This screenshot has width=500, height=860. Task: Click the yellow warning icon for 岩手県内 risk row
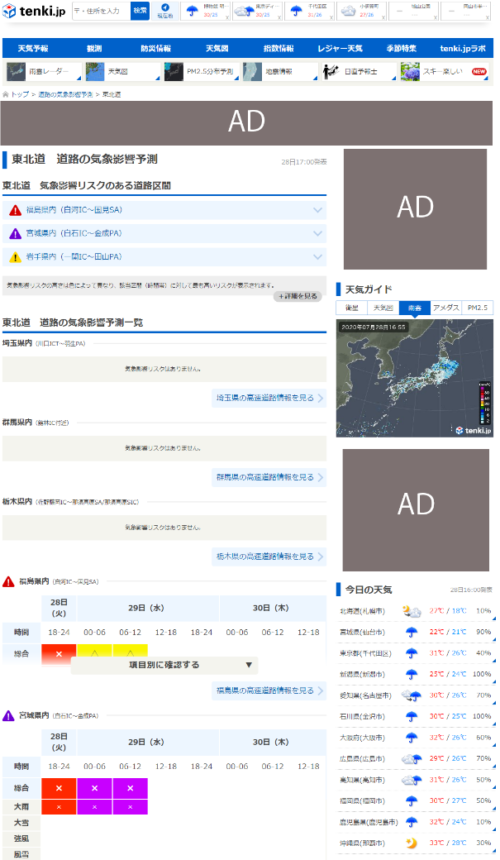point(15,257)
